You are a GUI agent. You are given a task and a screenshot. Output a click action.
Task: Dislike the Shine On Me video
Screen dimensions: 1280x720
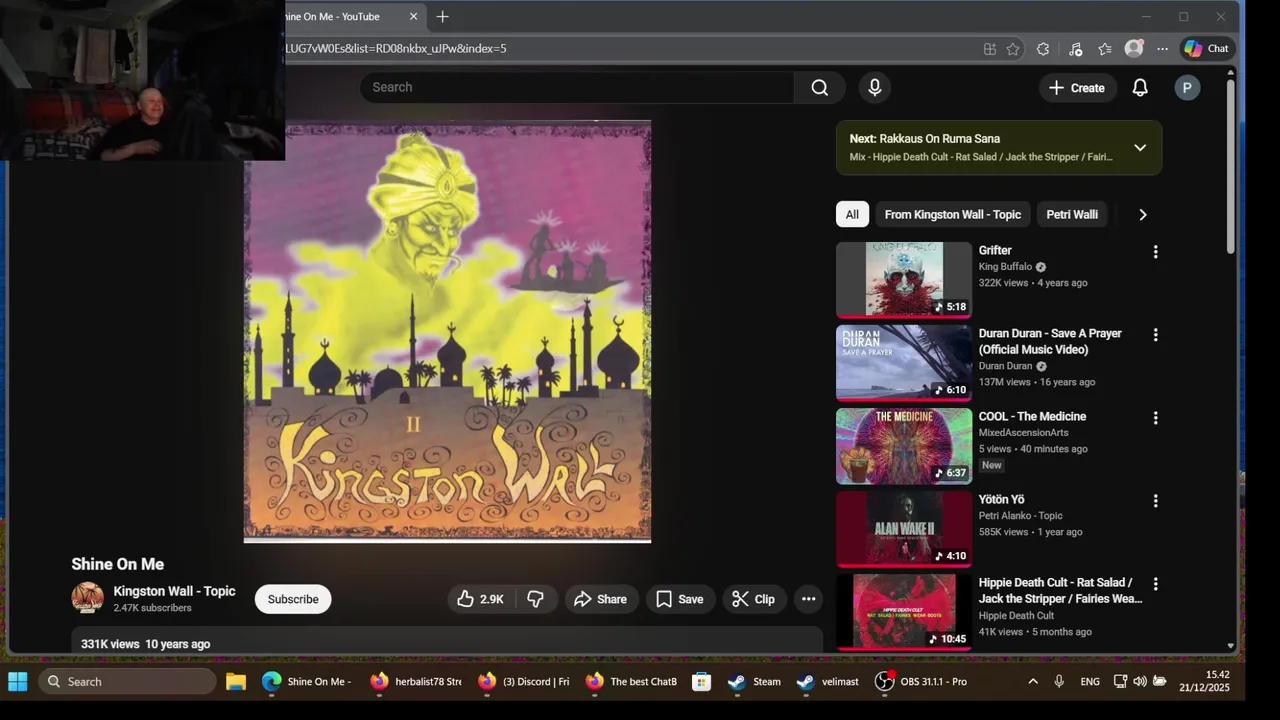pos(536,599)
